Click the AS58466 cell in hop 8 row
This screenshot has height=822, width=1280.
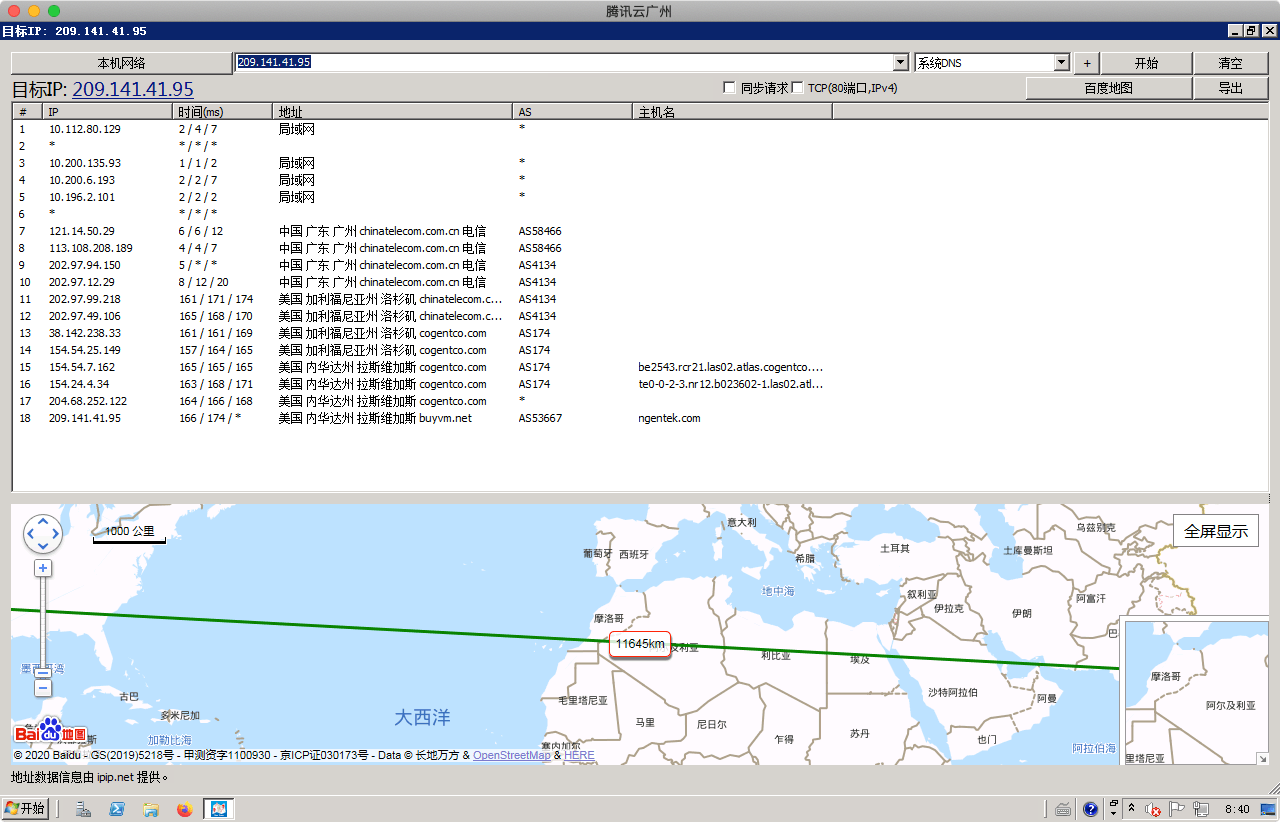540,248
